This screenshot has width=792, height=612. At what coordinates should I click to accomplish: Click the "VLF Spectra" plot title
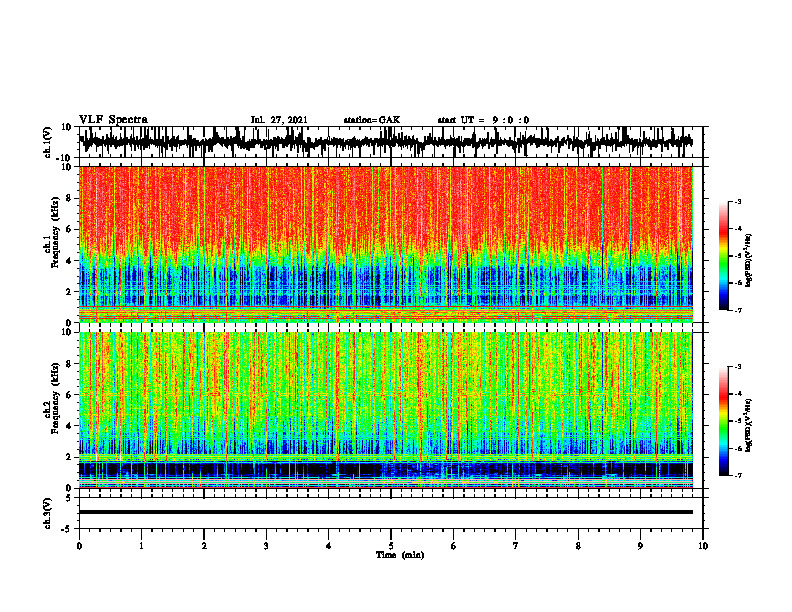pos(113,120)
